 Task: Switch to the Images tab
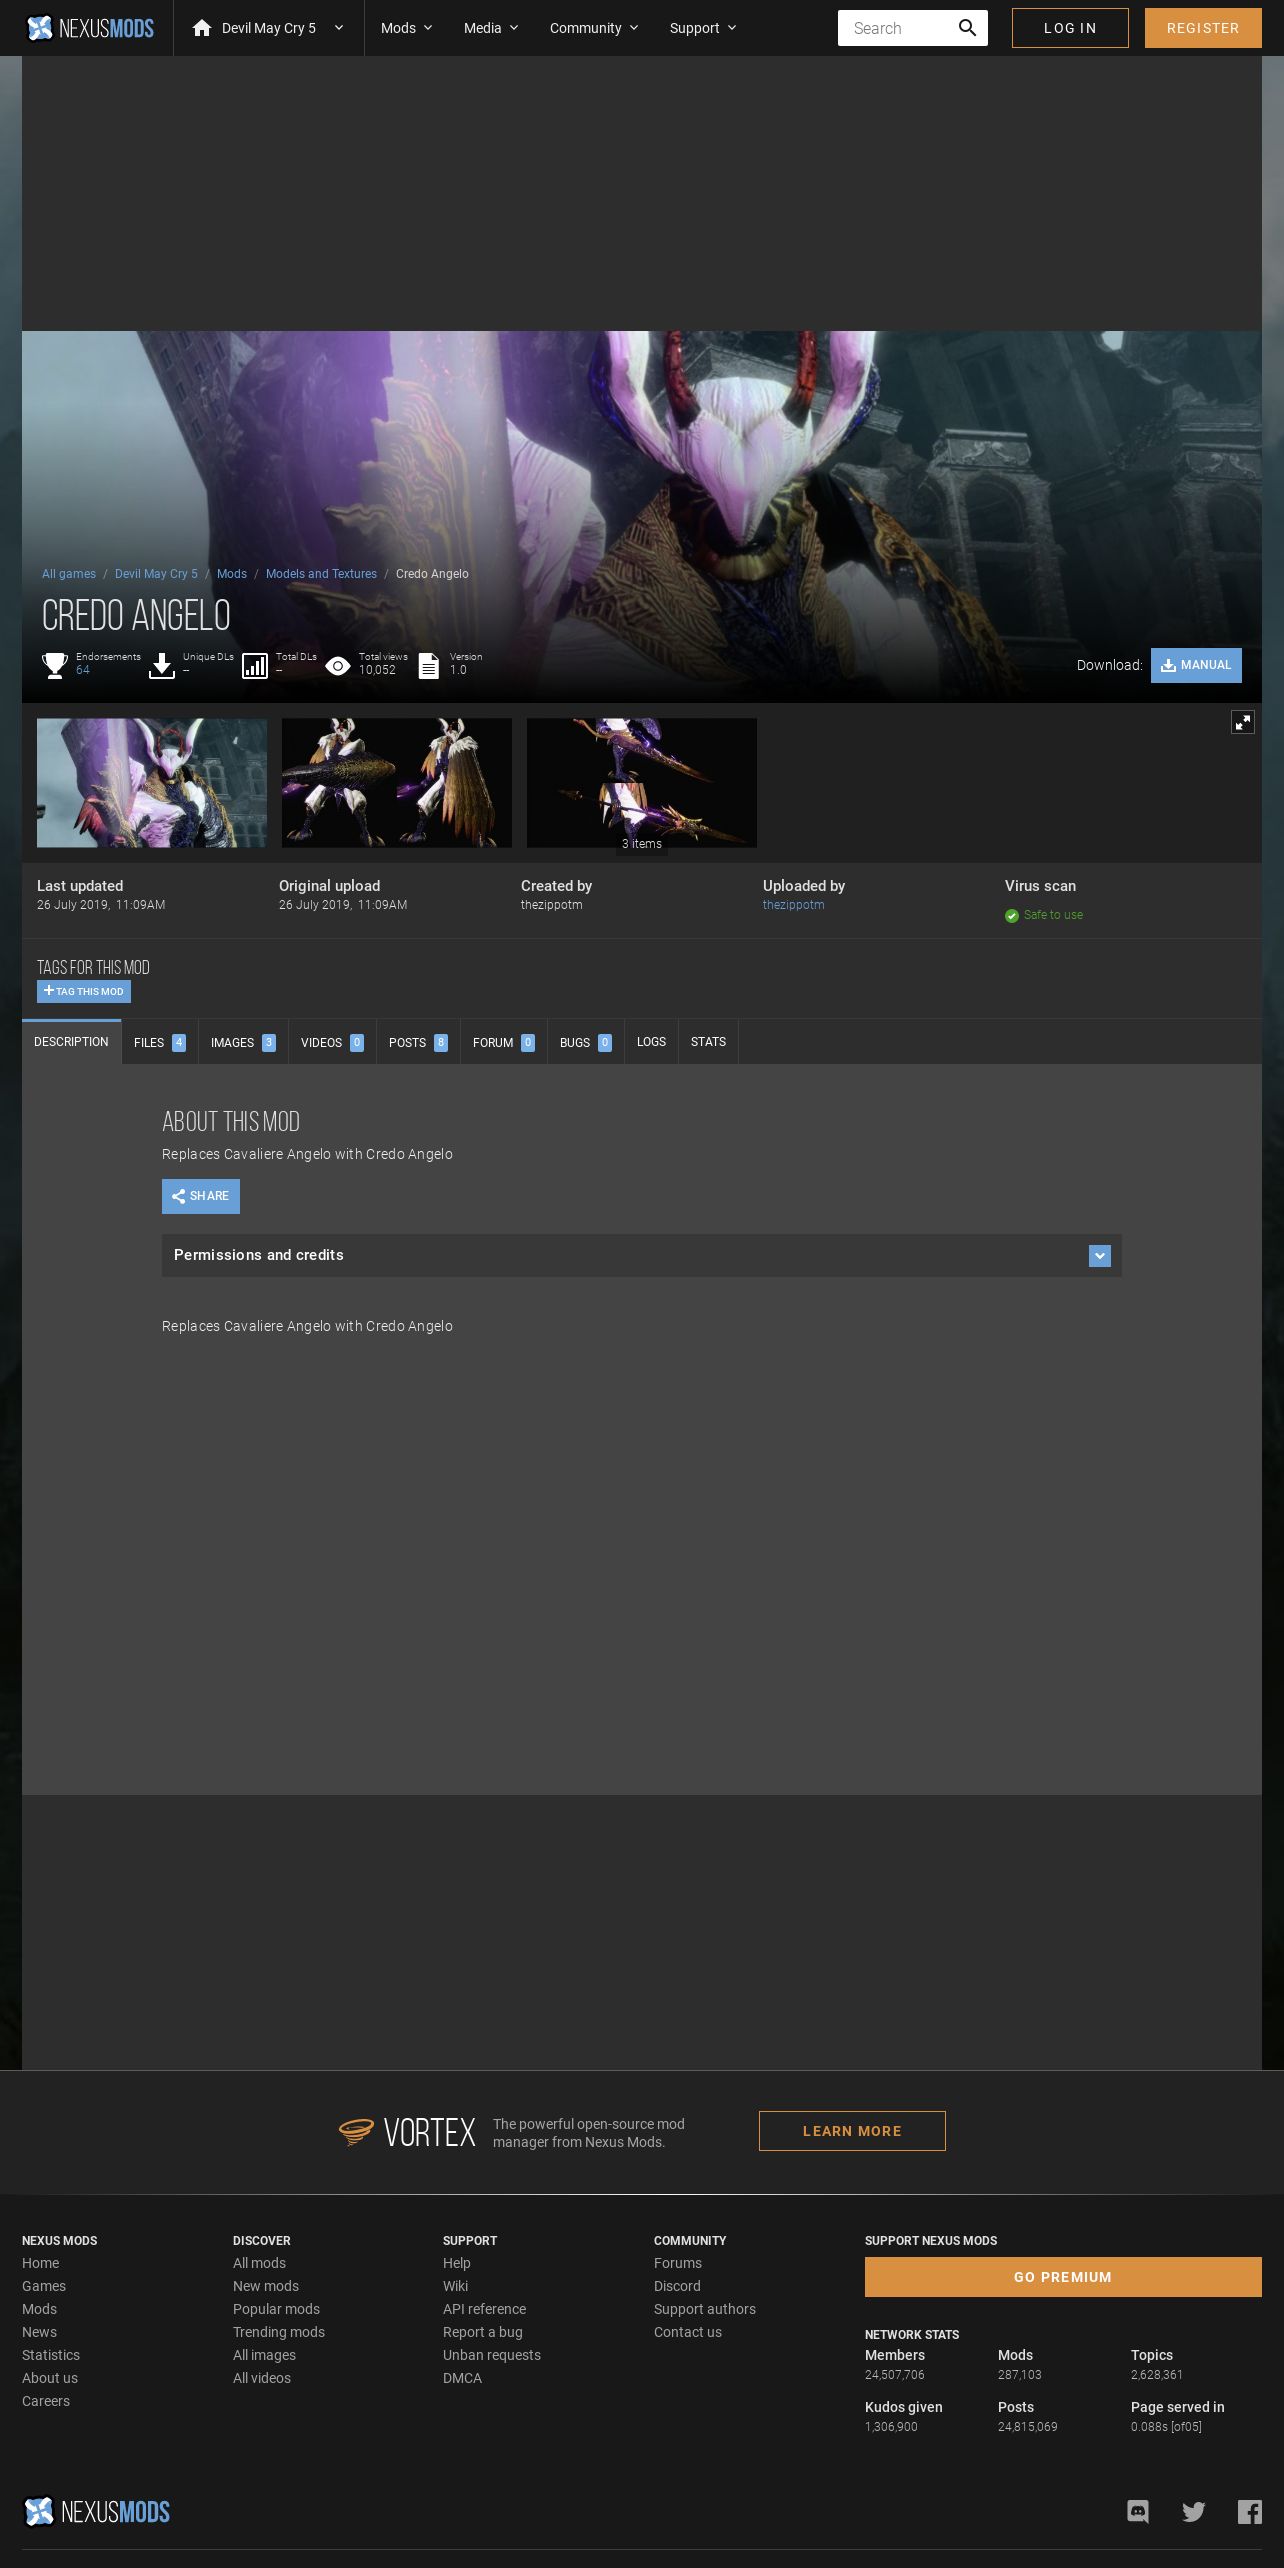[243, 1042]
